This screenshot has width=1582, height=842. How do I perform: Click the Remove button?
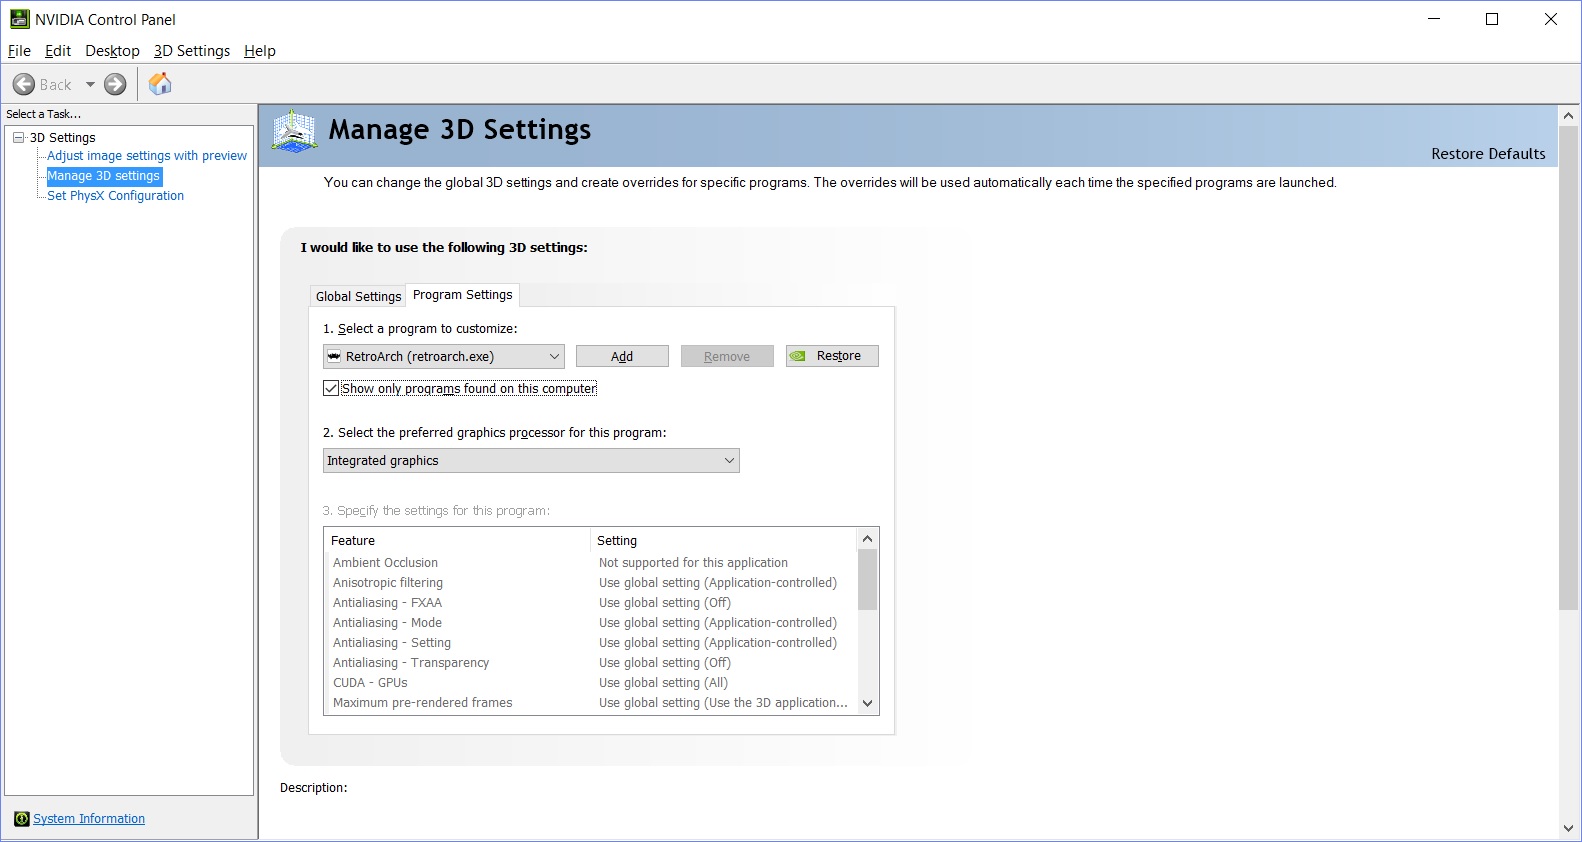(727, 356)
